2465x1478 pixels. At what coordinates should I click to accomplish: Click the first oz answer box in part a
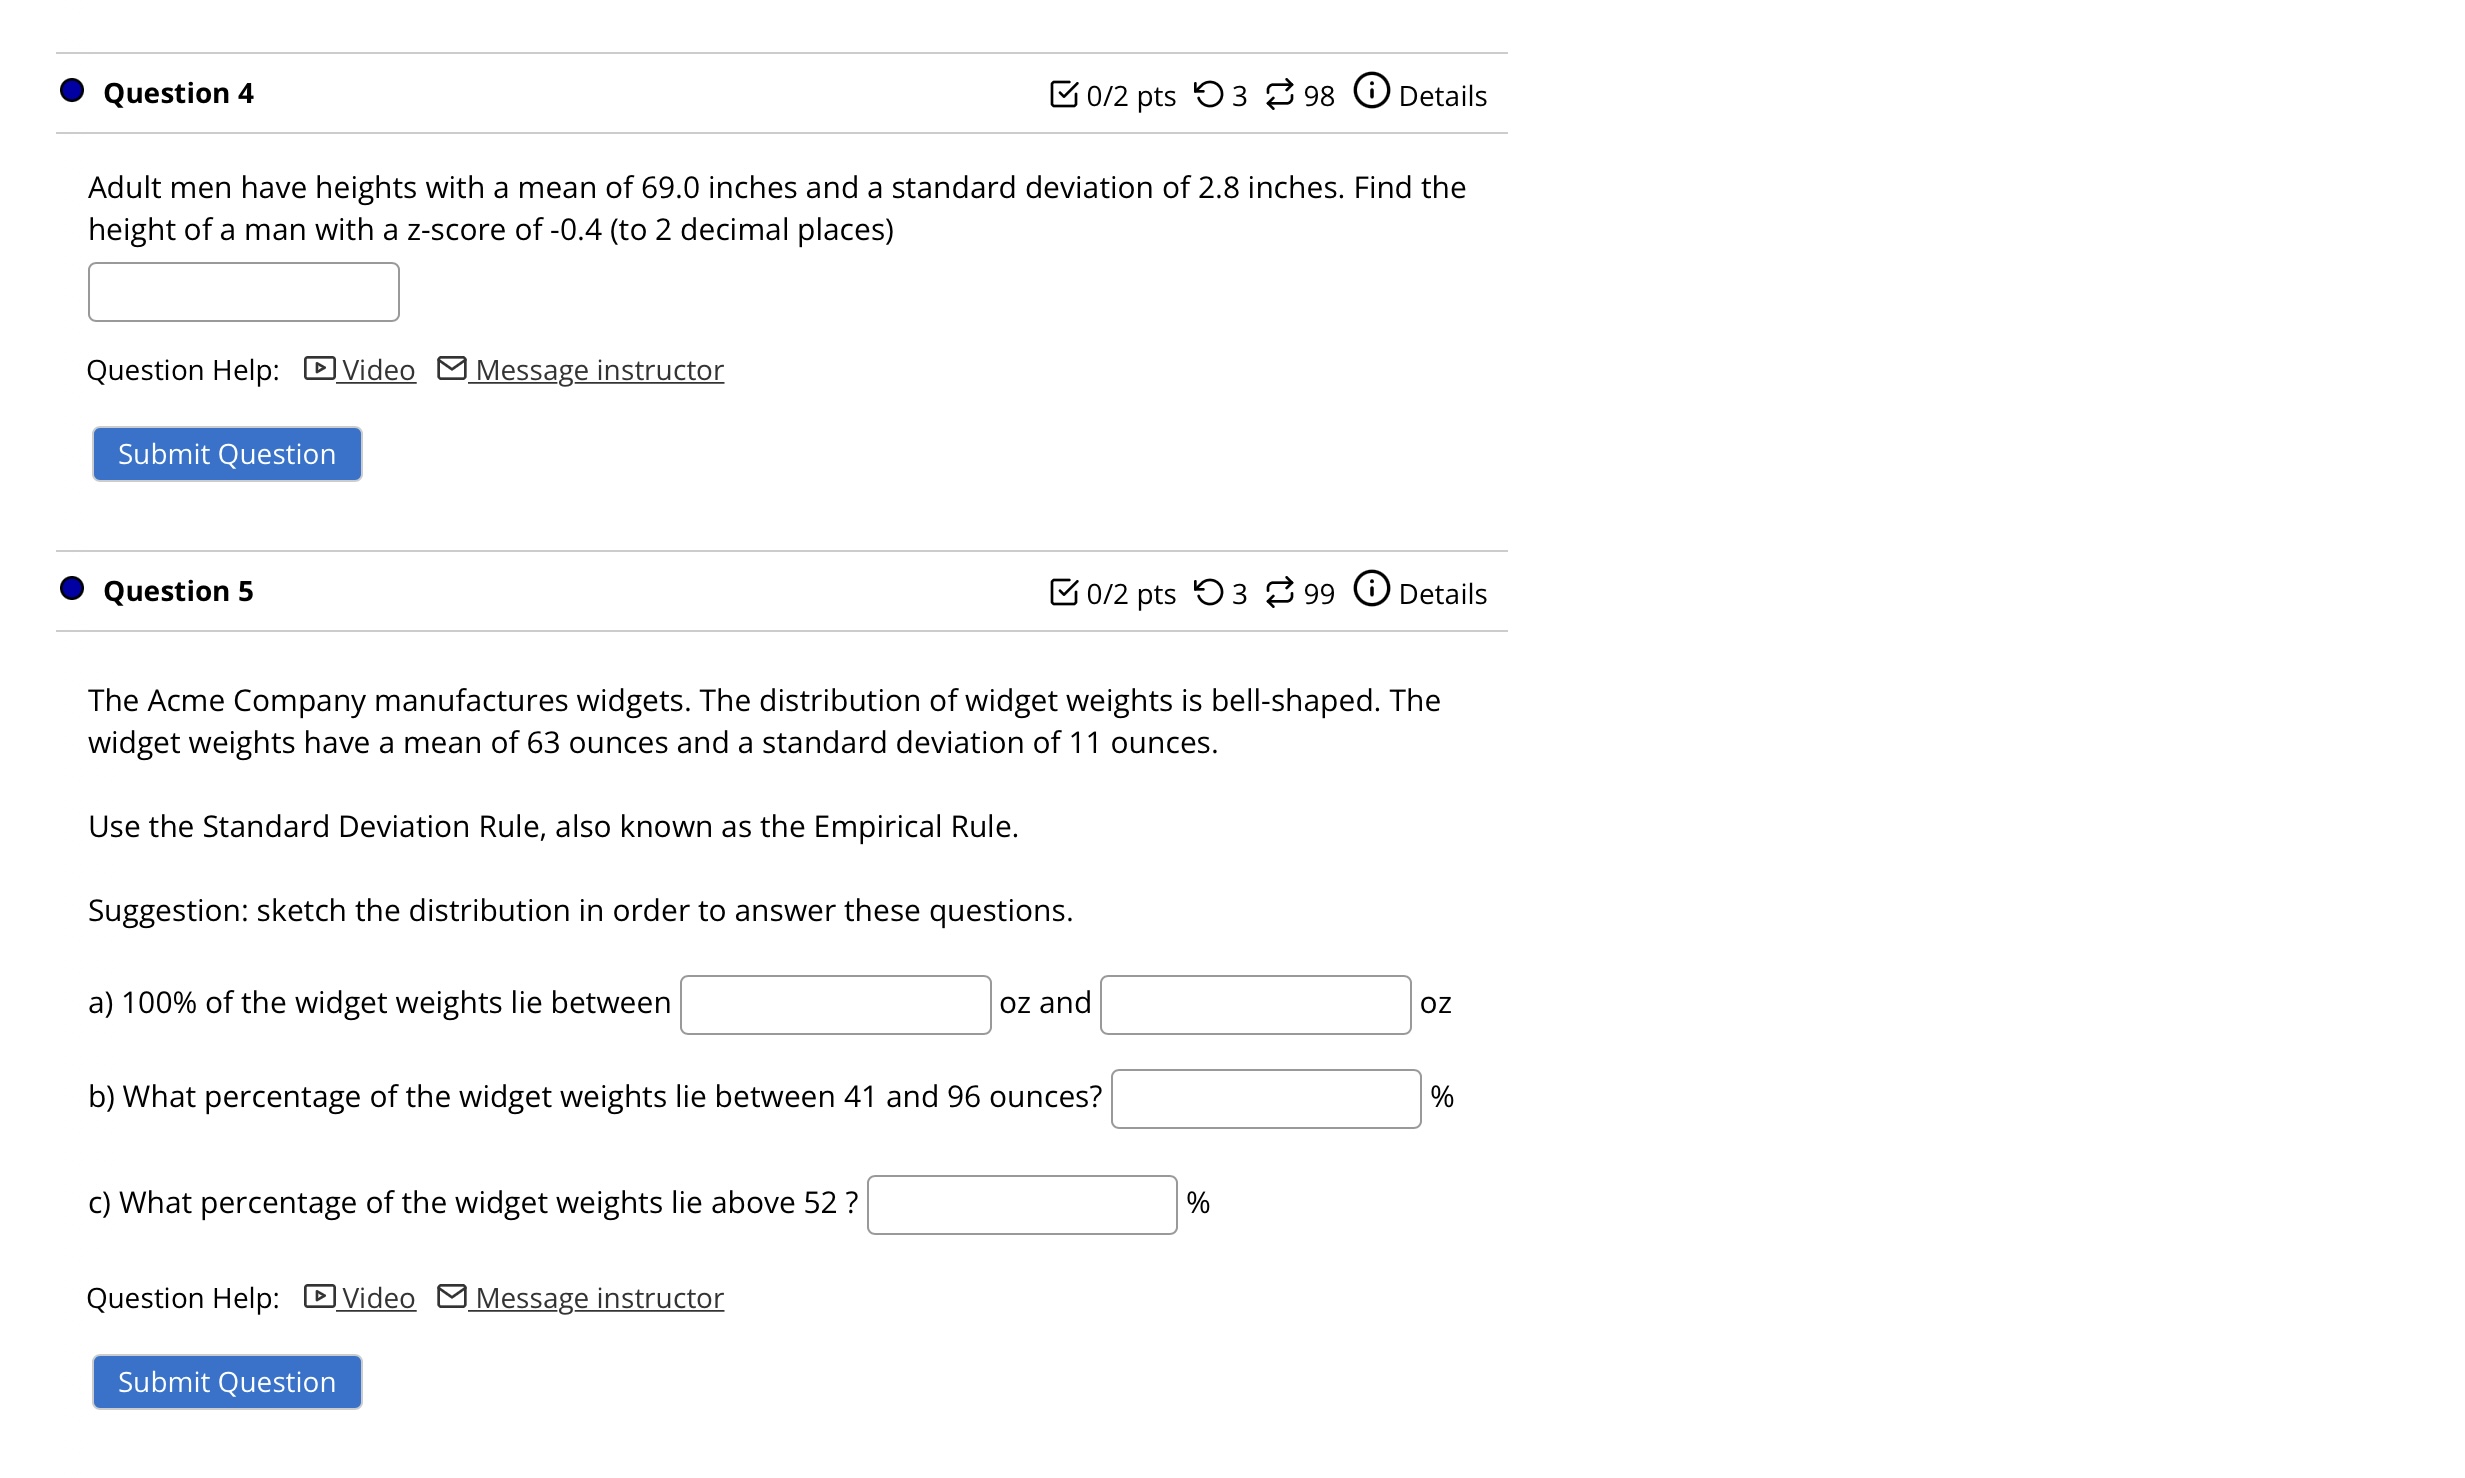[836, 1003]
